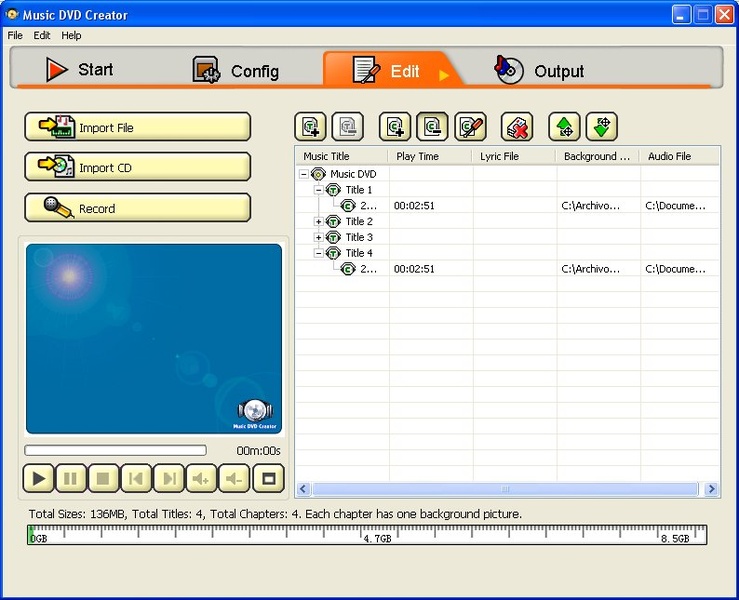739x600 pixels.
Task: Click the Audio File column header
Action: click(679, 156)
